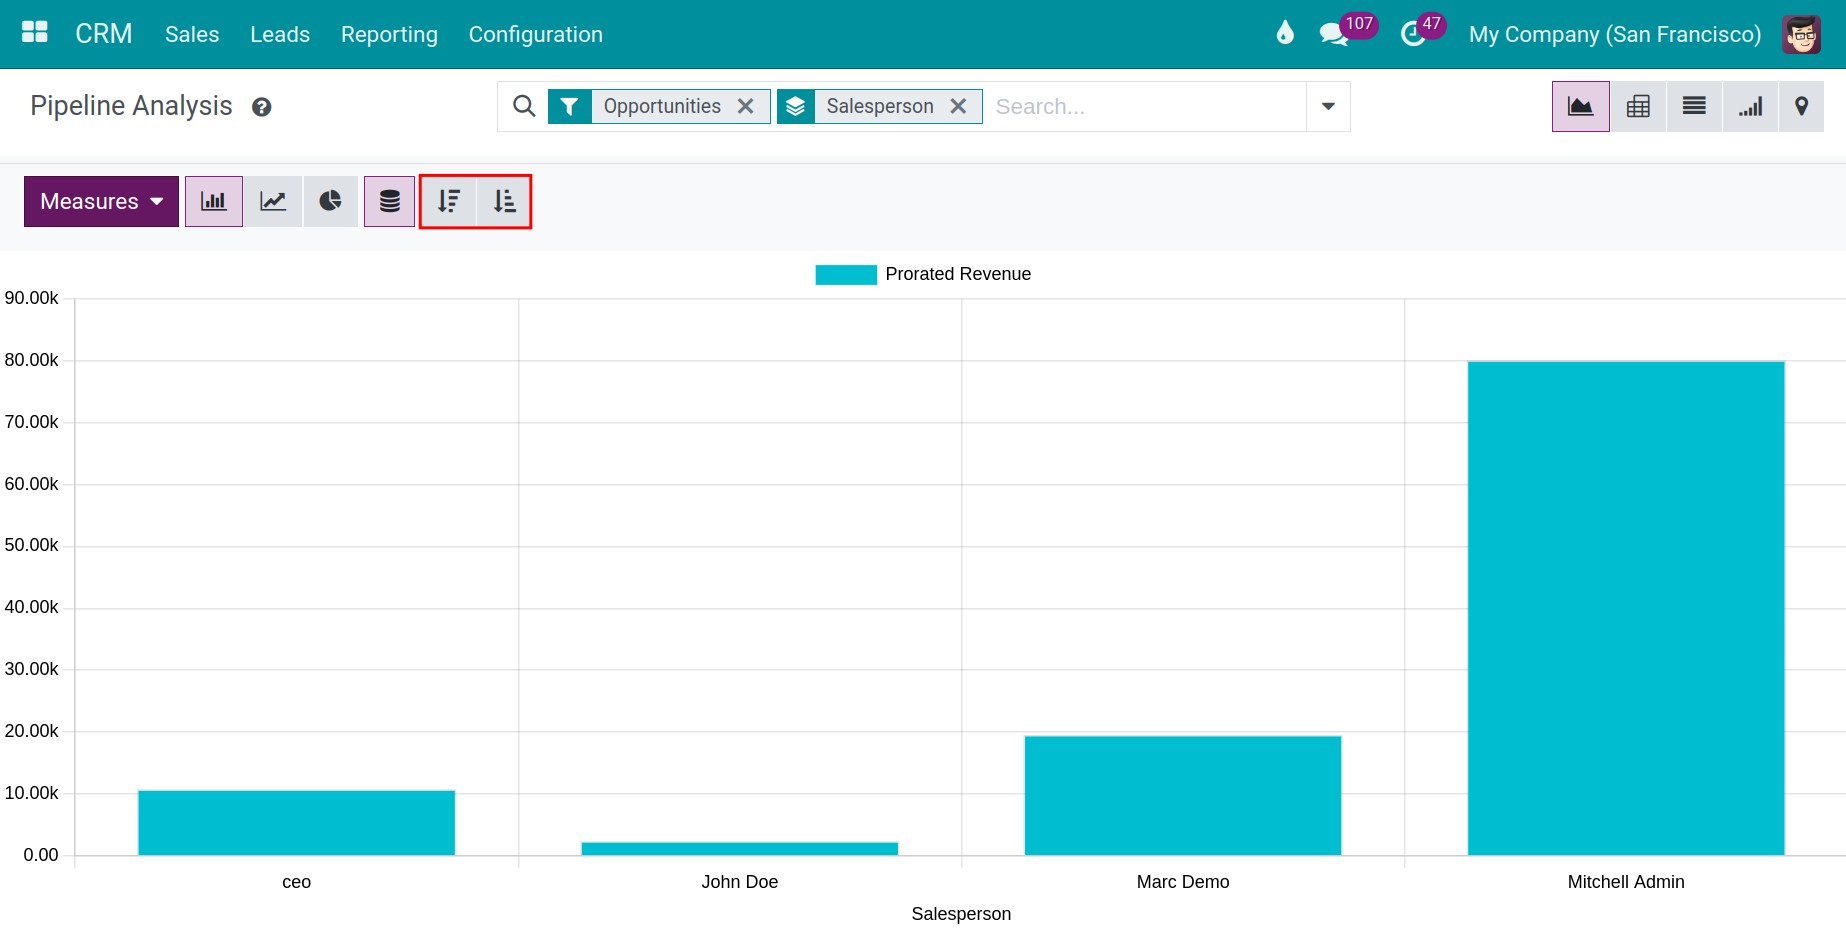
Task: Open My Company (San Francisco) switcher
Action: point(1615,34)
